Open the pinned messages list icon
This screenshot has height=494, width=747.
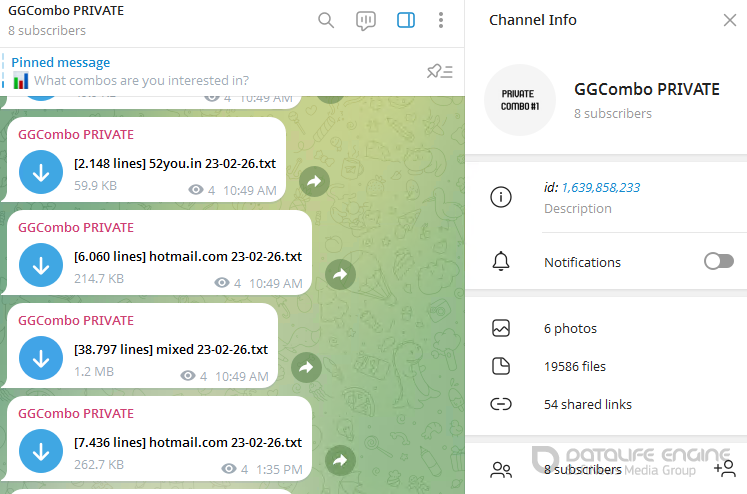pos(440,71)
